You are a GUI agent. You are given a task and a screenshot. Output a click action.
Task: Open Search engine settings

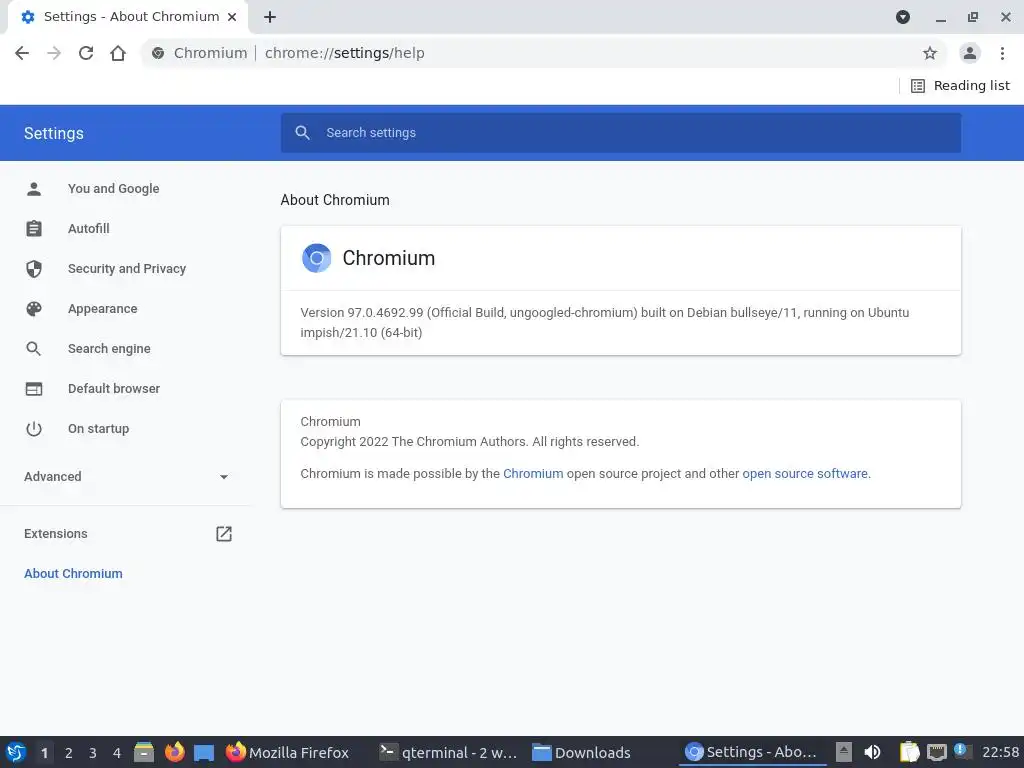click(109, 349)
